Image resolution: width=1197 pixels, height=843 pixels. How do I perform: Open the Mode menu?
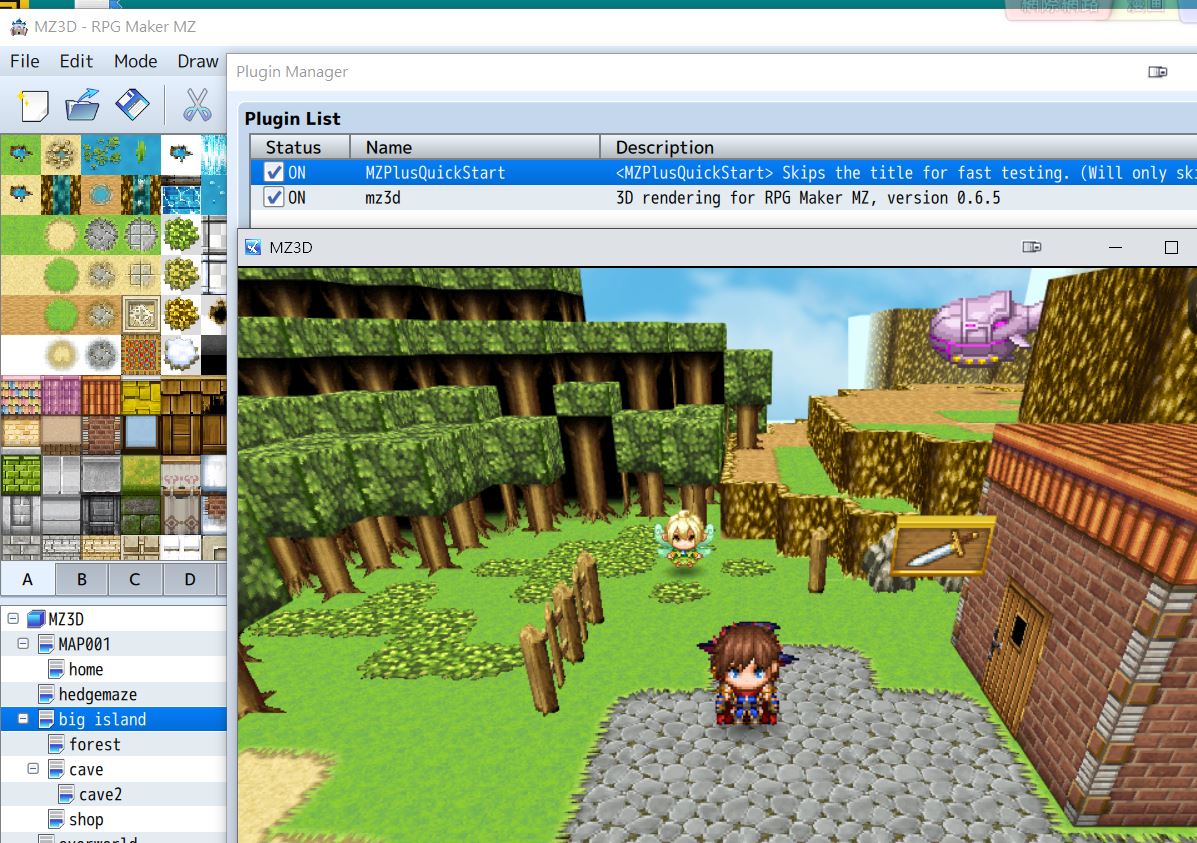135,61
